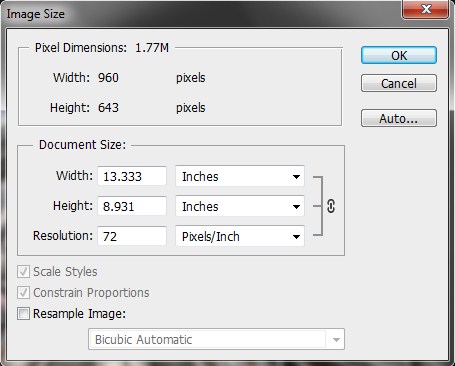Click the Resample Image label text
Viewport: 455px width, 366px height.
(x=79, y=314)
